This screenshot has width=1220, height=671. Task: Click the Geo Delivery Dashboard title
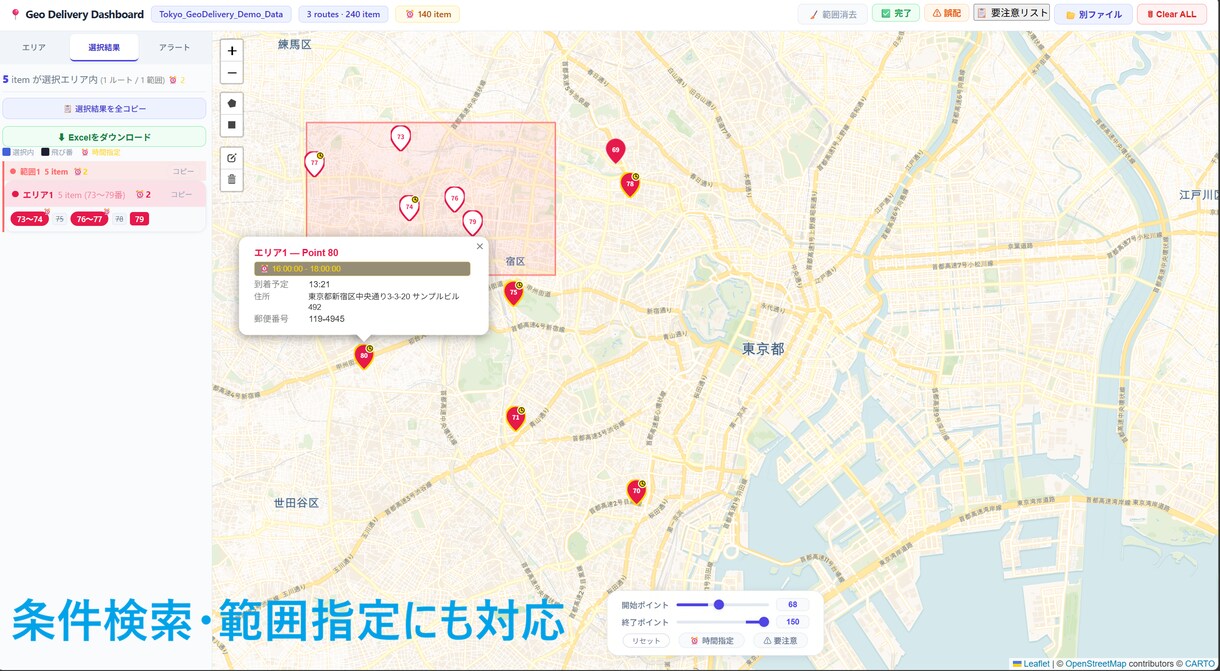(84, 14)
